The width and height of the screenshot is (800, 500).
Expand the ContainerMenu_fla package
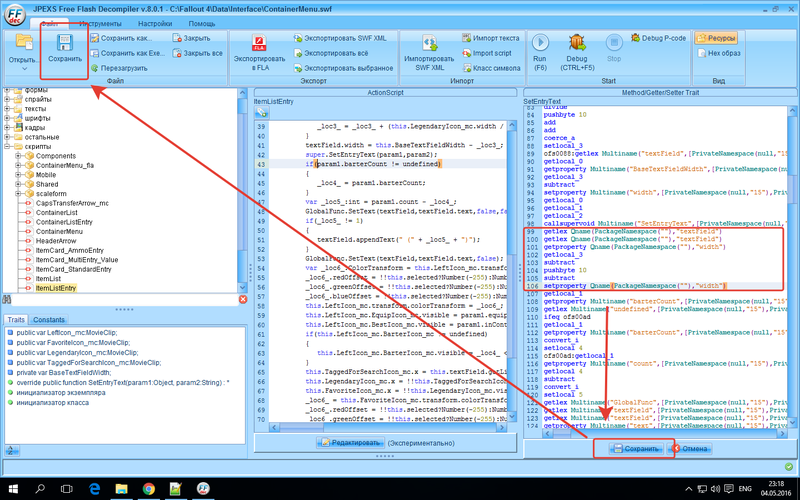(18, 165)
